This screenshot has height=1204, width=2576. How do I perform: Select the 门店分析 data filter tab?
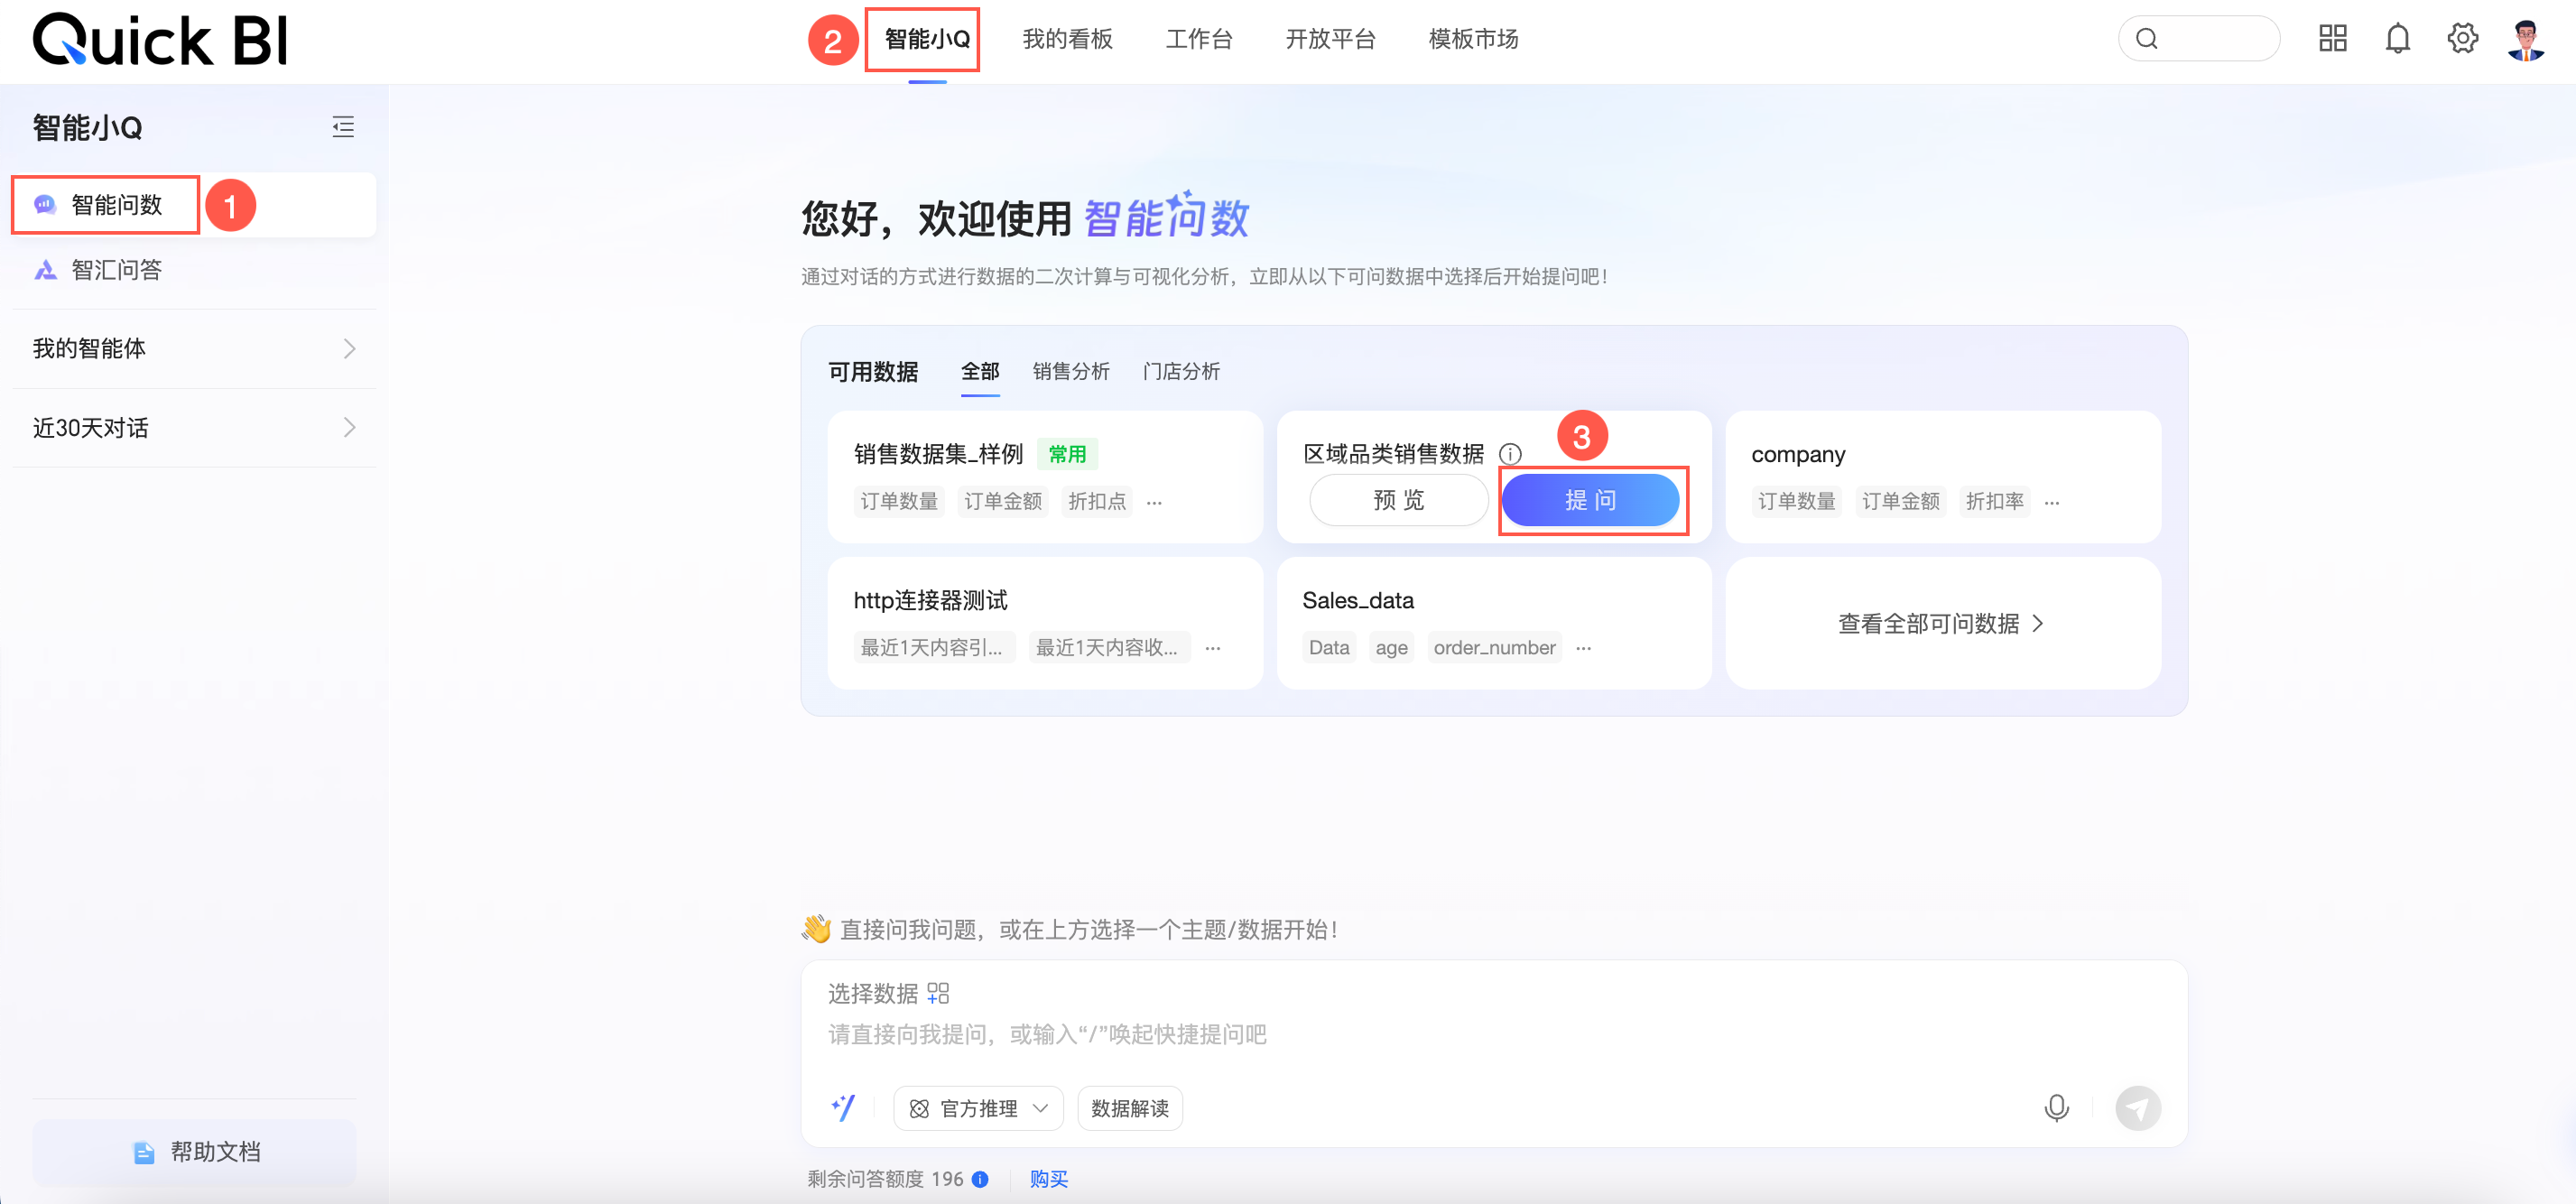[x=1181, y=372]
